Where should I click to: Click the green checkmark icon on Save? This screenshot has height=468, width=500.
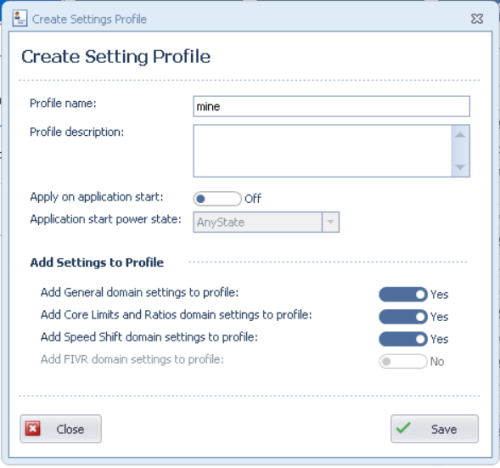[x=403, y=428]
